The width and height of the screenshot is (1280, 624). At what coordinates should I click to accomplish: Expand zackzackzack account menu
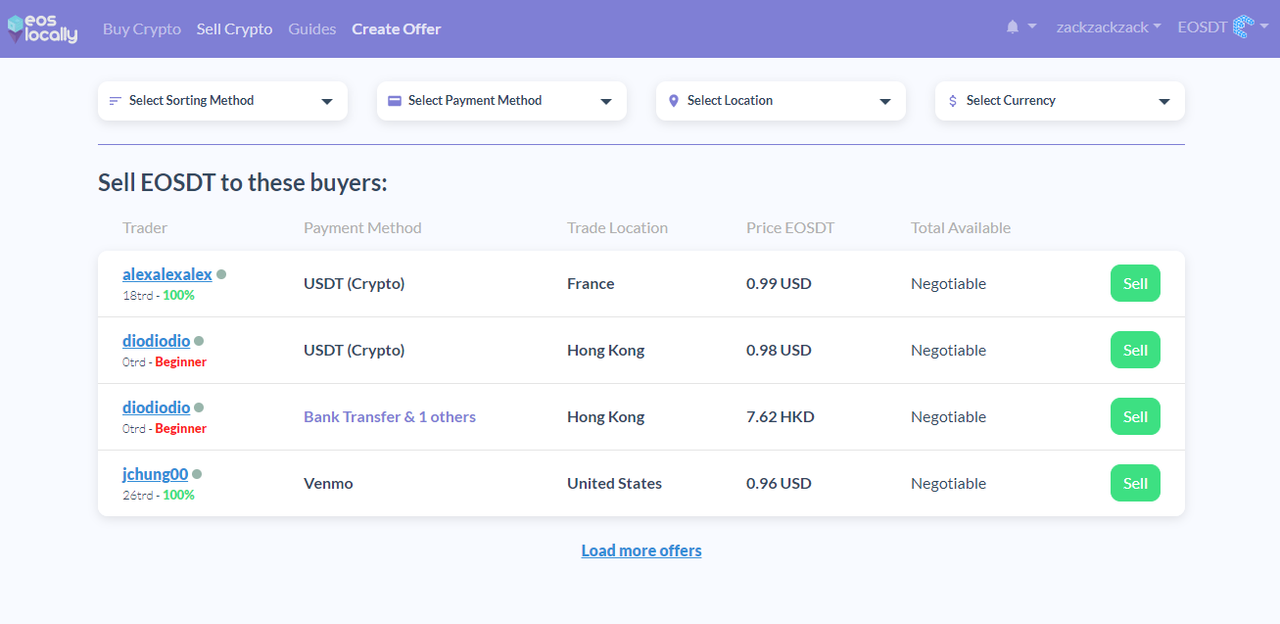click(x=1108, y=28)
